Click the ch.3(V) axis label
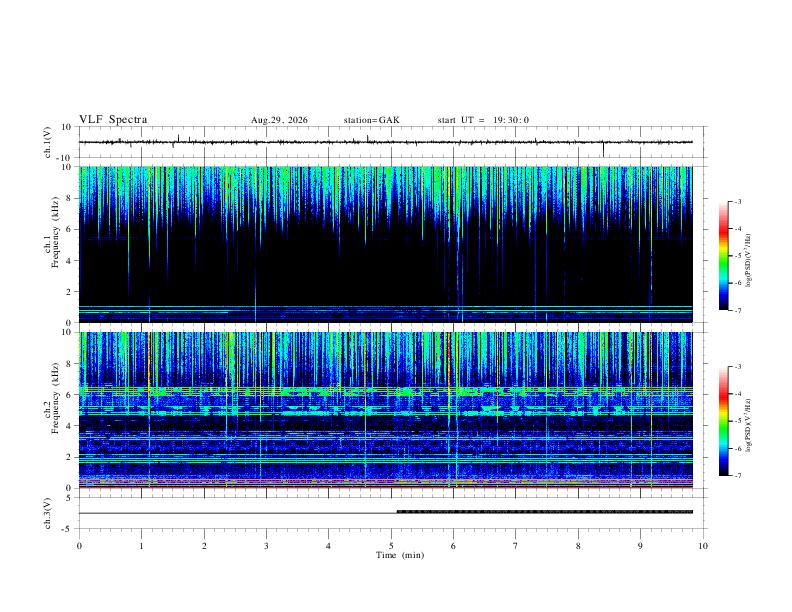This screenshot has width=792, height=612. click(48, 514)
